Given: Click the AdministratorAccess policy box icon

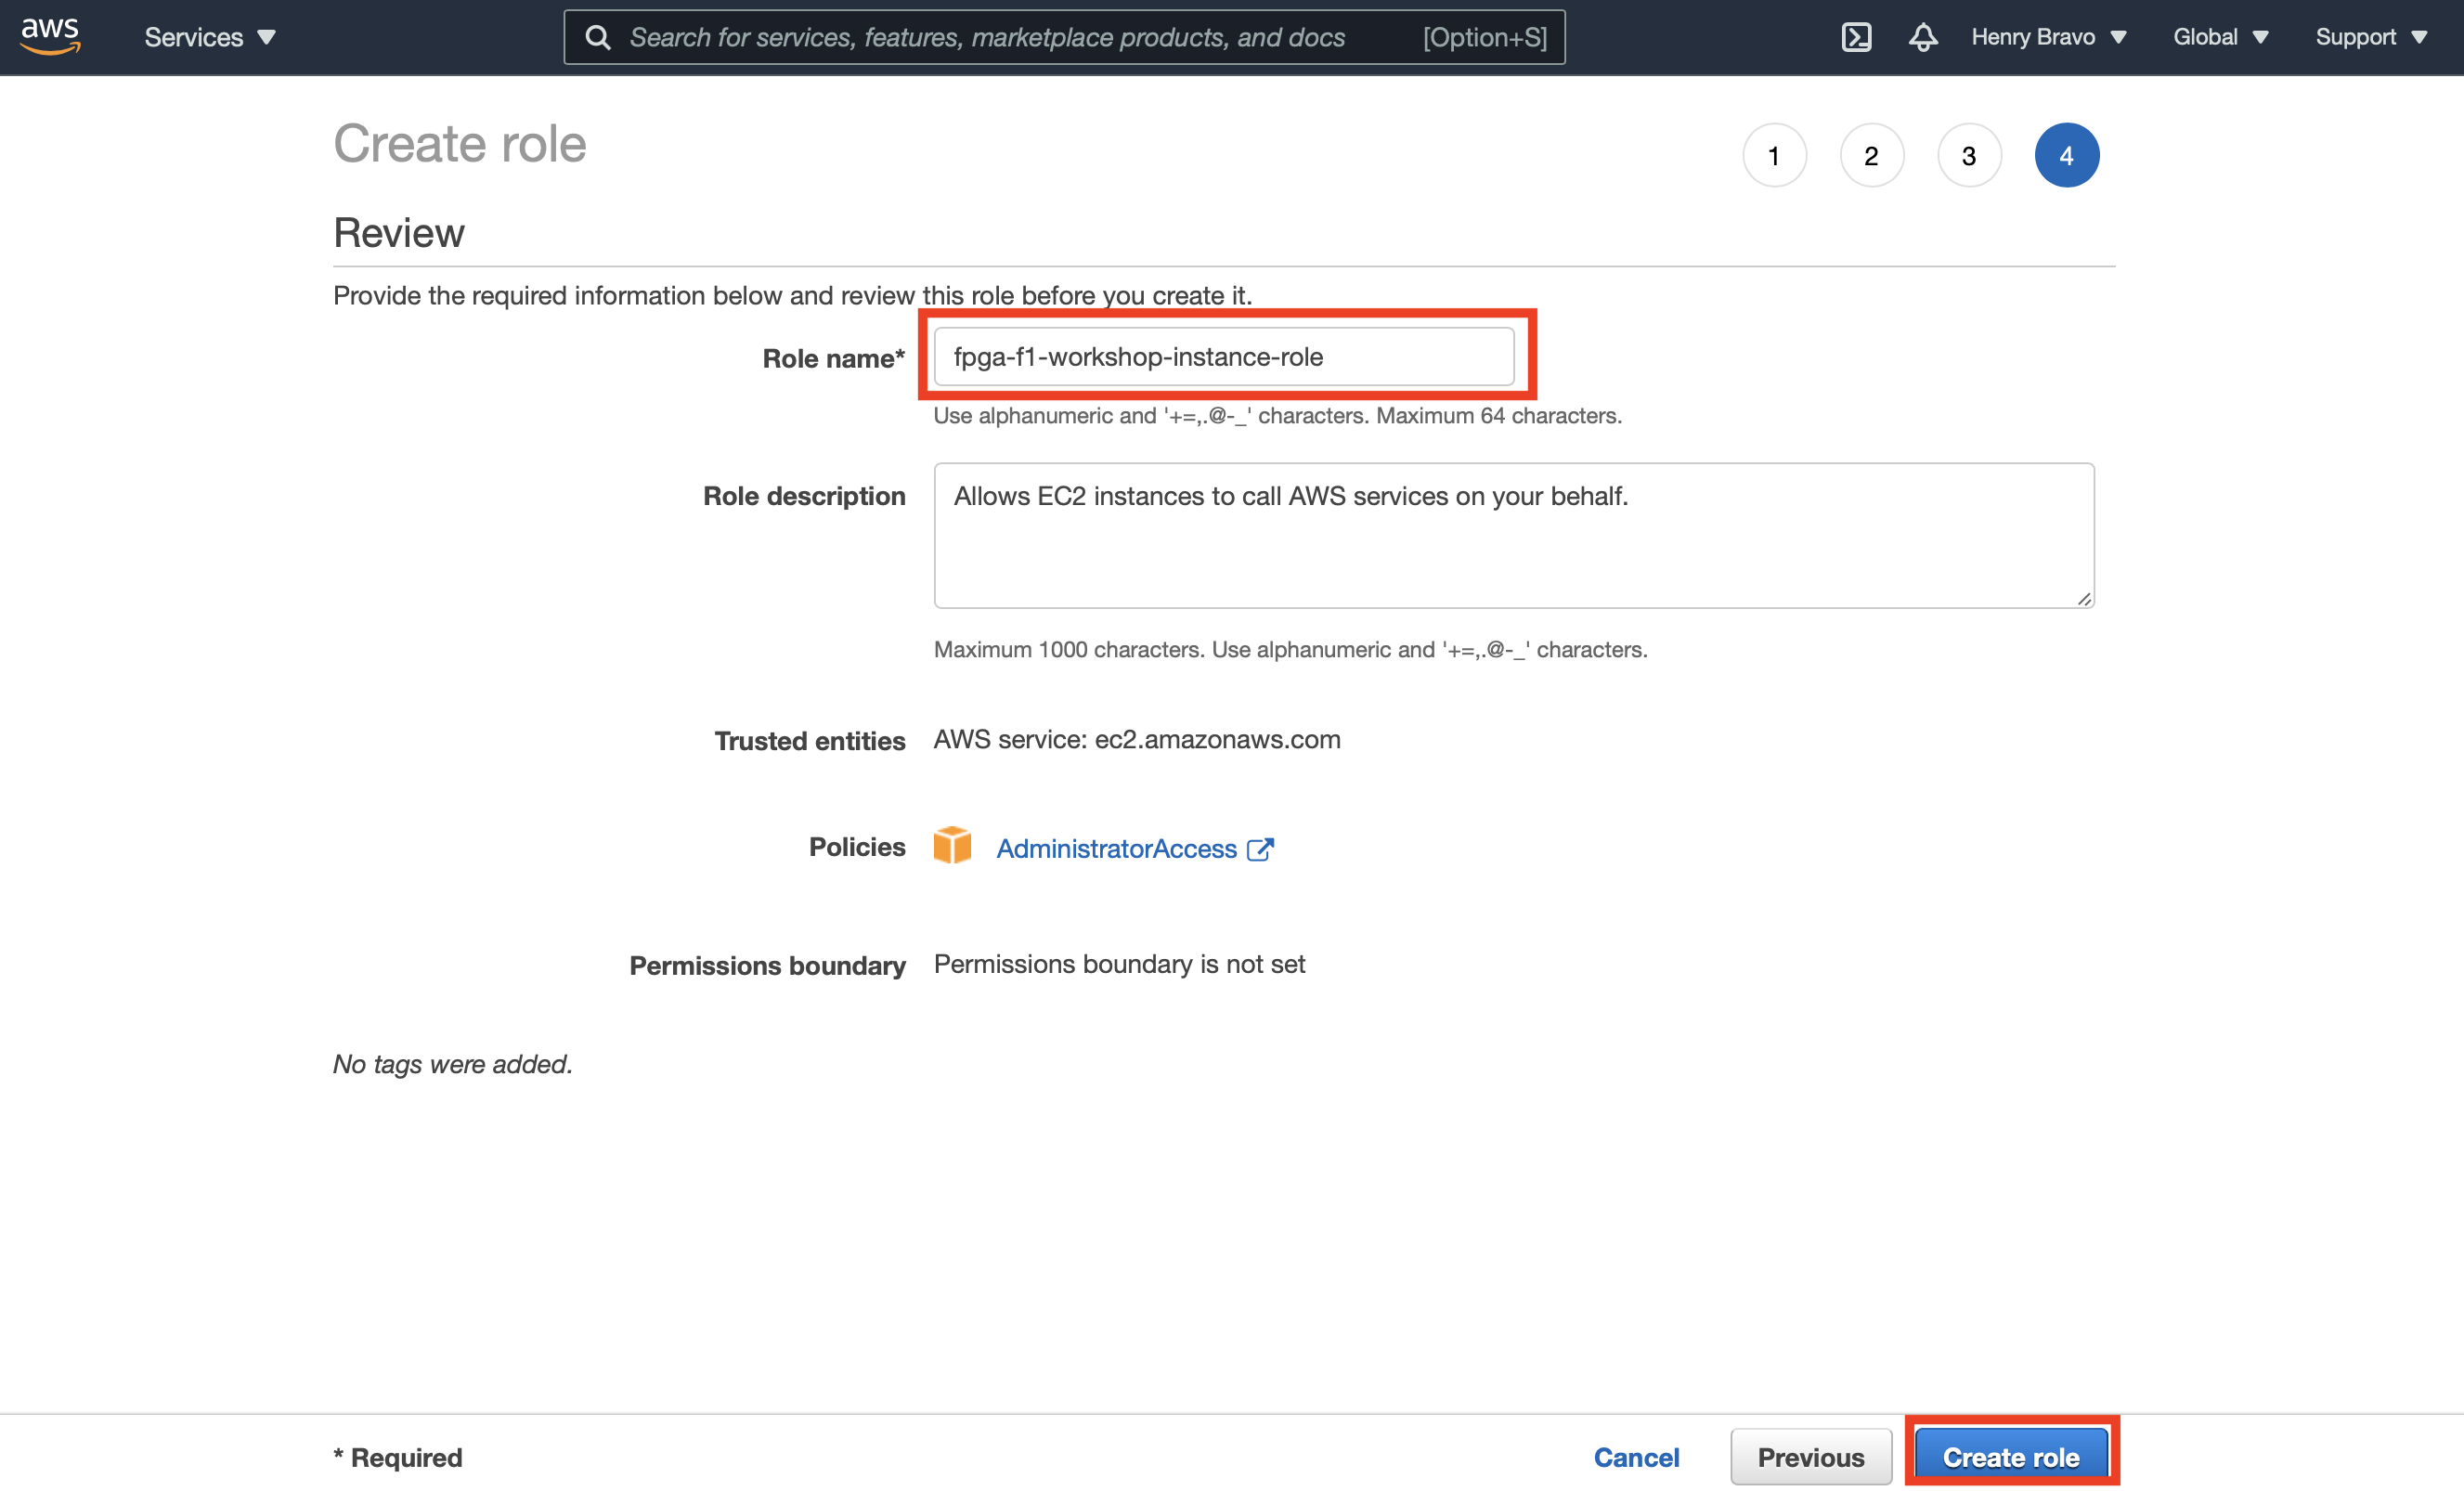Looking at the screenshot, I should click(952, 845).
